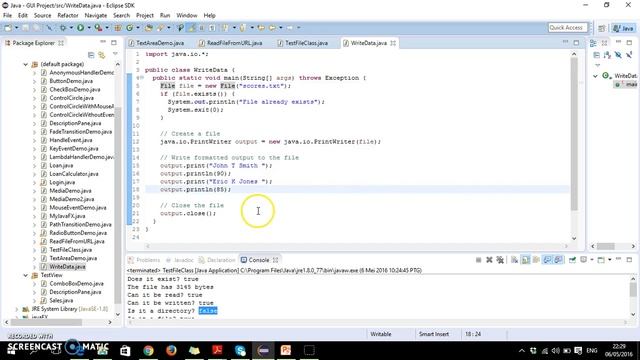
Task: Collapse the WriteData class in Outline
Action: pyautogui.click(x=596, y=76)
